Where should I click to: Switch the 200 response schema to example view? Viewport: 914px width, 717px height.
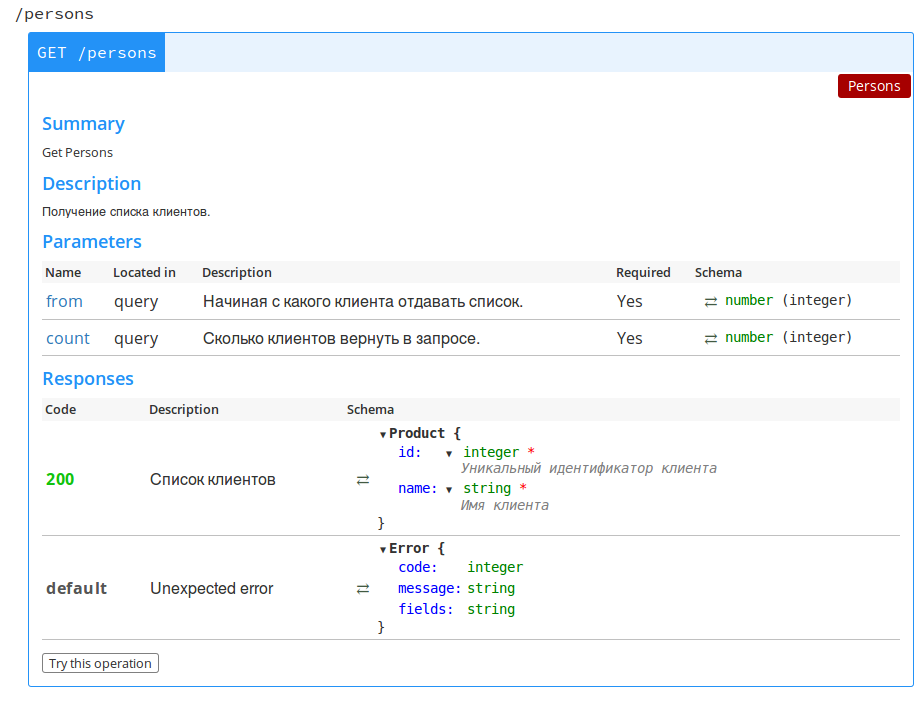tap(362, 479)
